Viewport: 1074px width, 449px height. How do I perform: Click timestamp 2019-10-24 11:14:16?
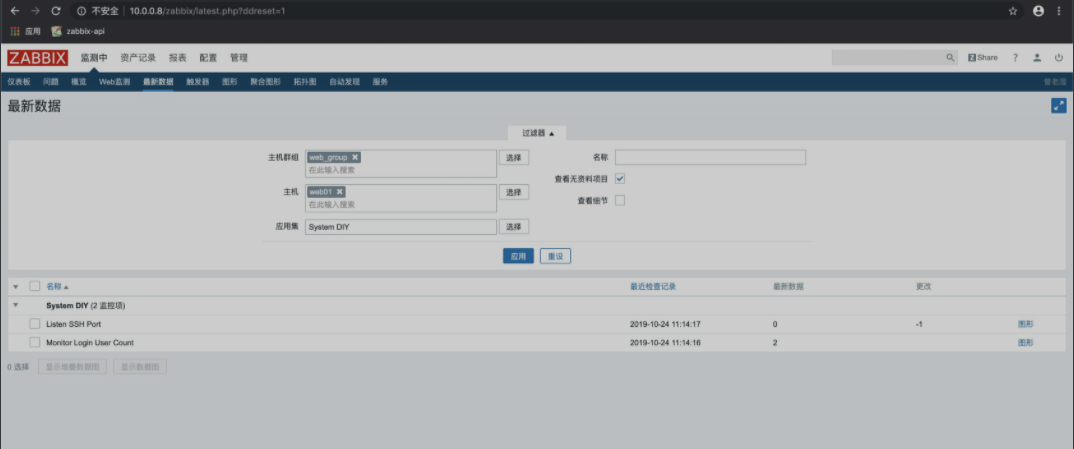click(x=665, y=342)
